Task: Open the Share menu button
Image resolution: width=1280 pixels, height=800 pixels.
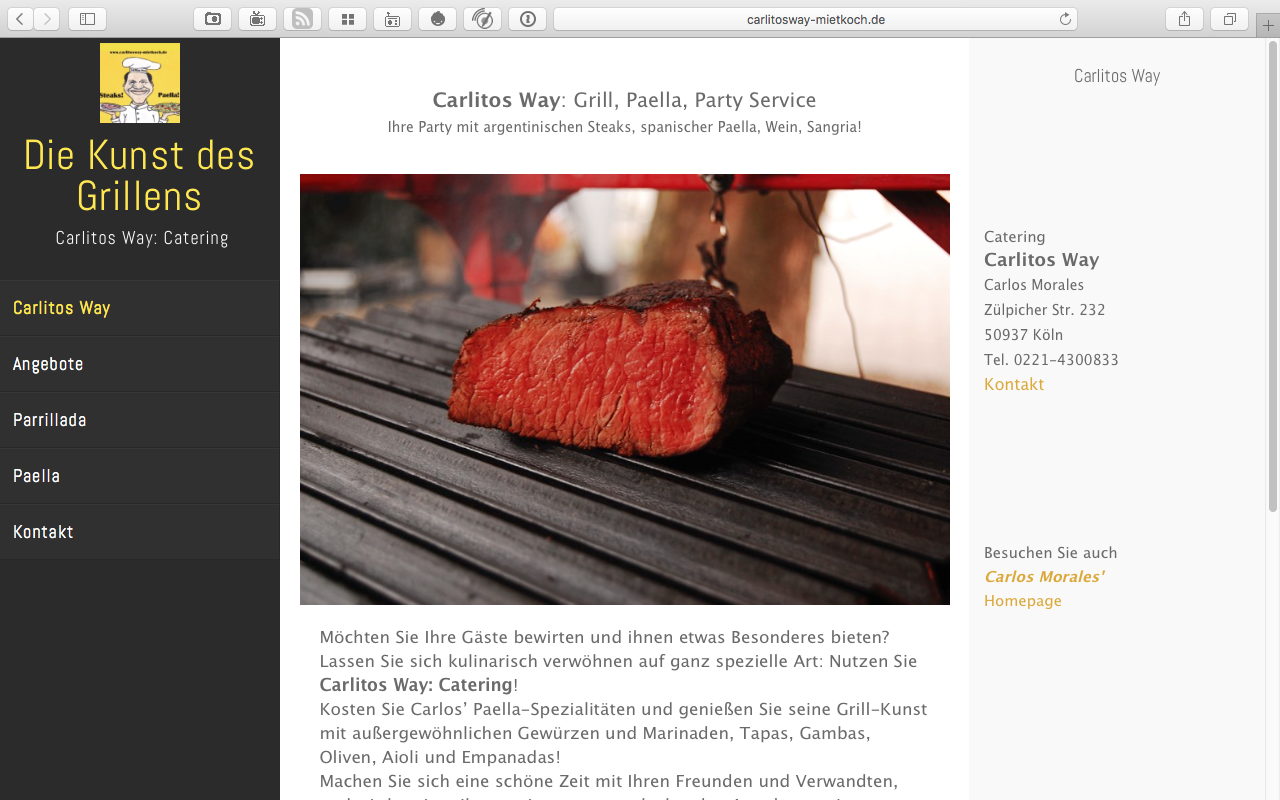Action: (1184, 19)
